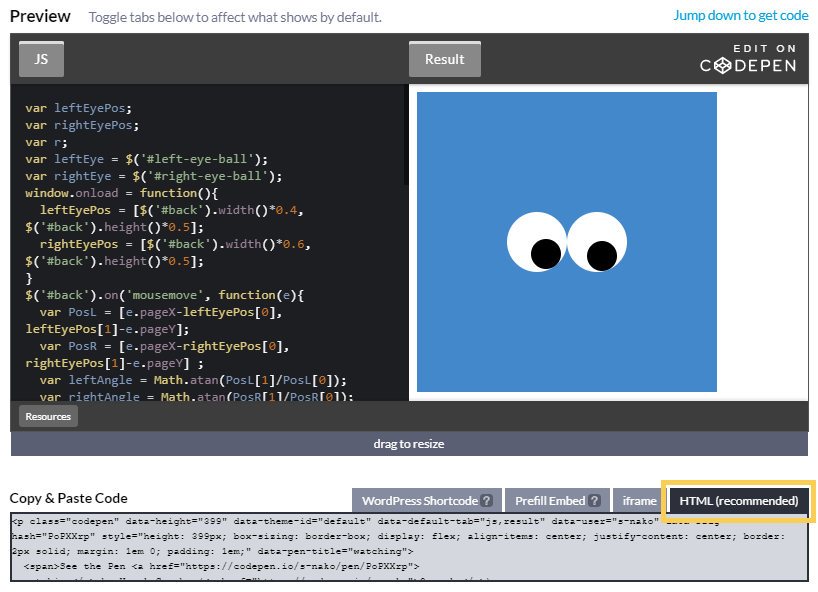Click the left eyeball in result preview
Screen dimensions: 818x592
537,242
